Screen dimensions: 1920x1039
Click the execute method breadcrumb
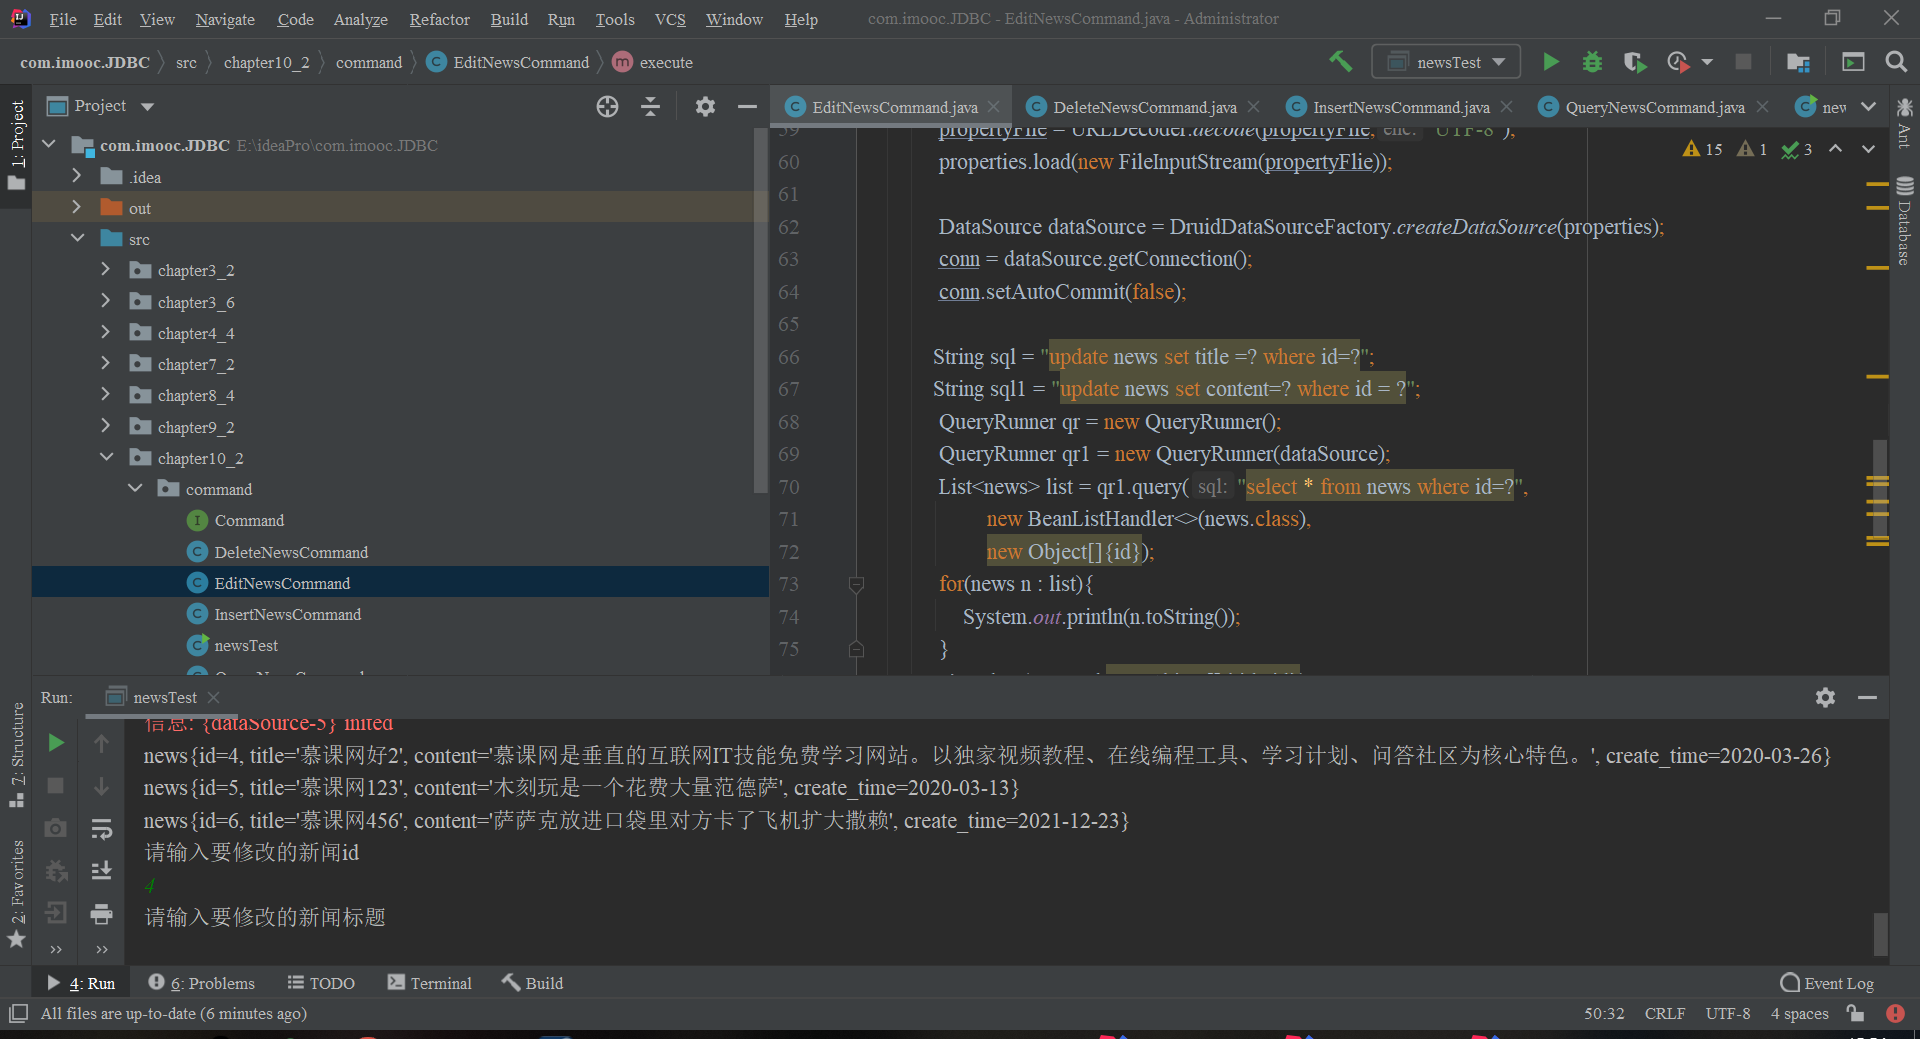[653, 62]
